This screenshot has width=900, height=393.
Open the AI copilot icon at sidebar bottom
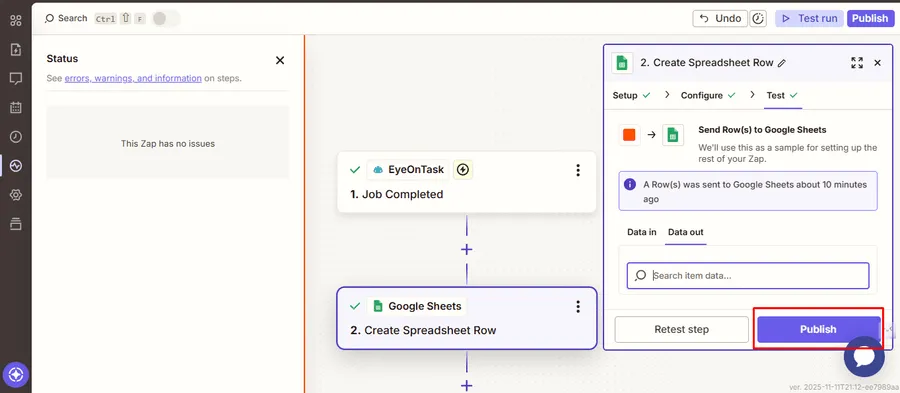pyautogui.click(x=15, y=375)
